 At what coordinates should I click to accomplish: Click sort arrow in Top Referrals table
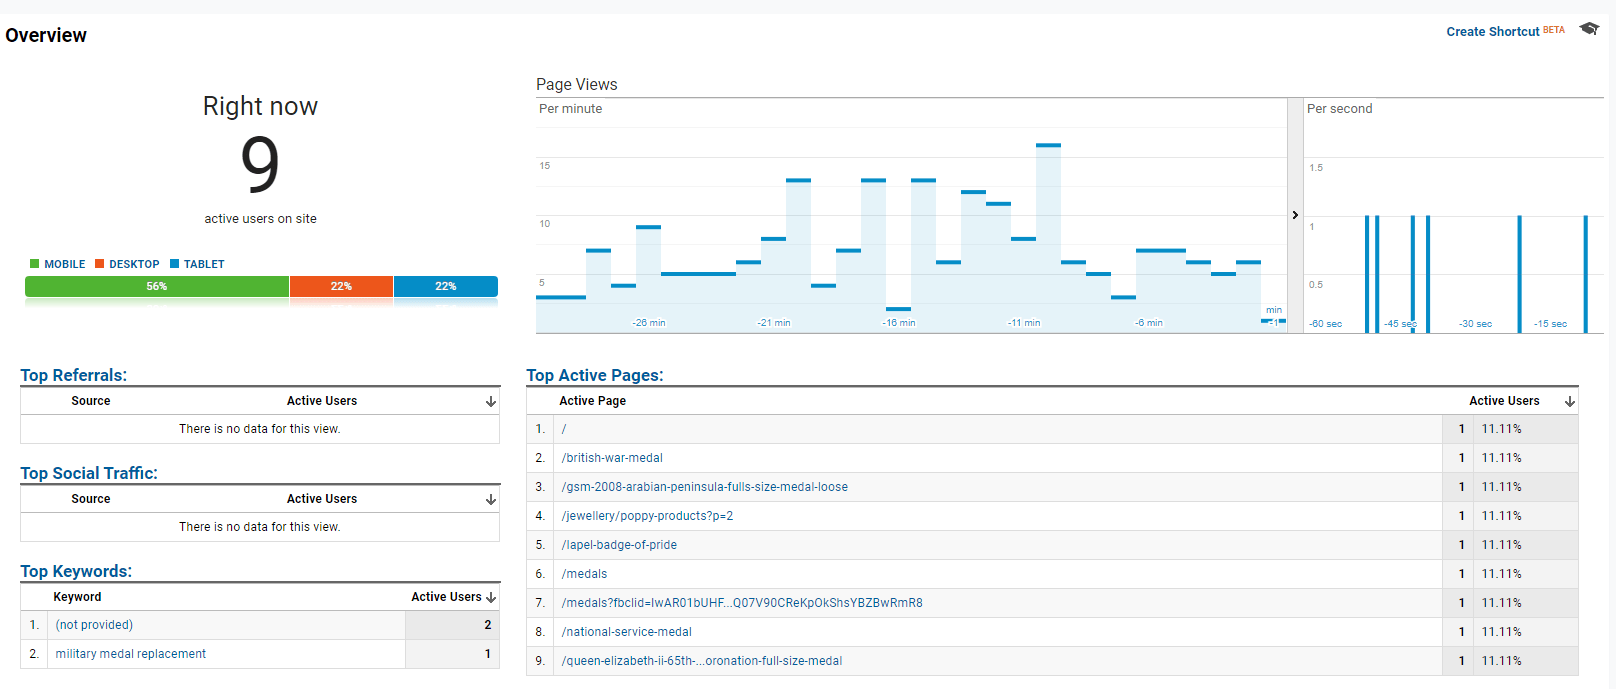click(x=491, y=401)
